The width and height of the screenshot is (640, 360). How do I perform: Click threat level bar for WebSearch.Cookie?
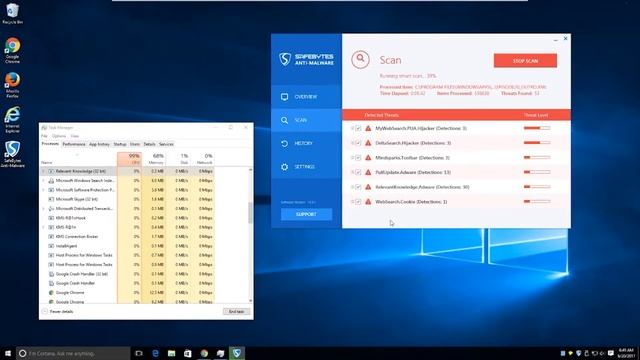(537, 202)
